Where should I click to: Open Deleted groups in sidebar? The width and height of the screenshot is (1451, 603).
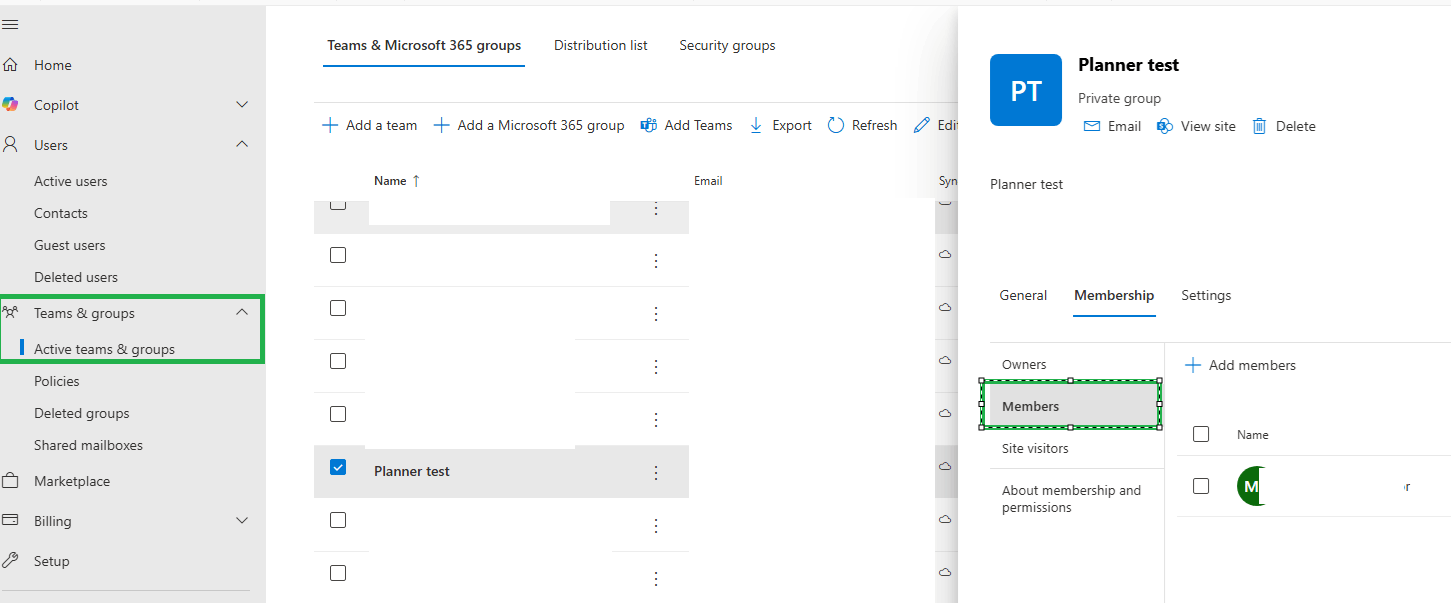(81, 413)
